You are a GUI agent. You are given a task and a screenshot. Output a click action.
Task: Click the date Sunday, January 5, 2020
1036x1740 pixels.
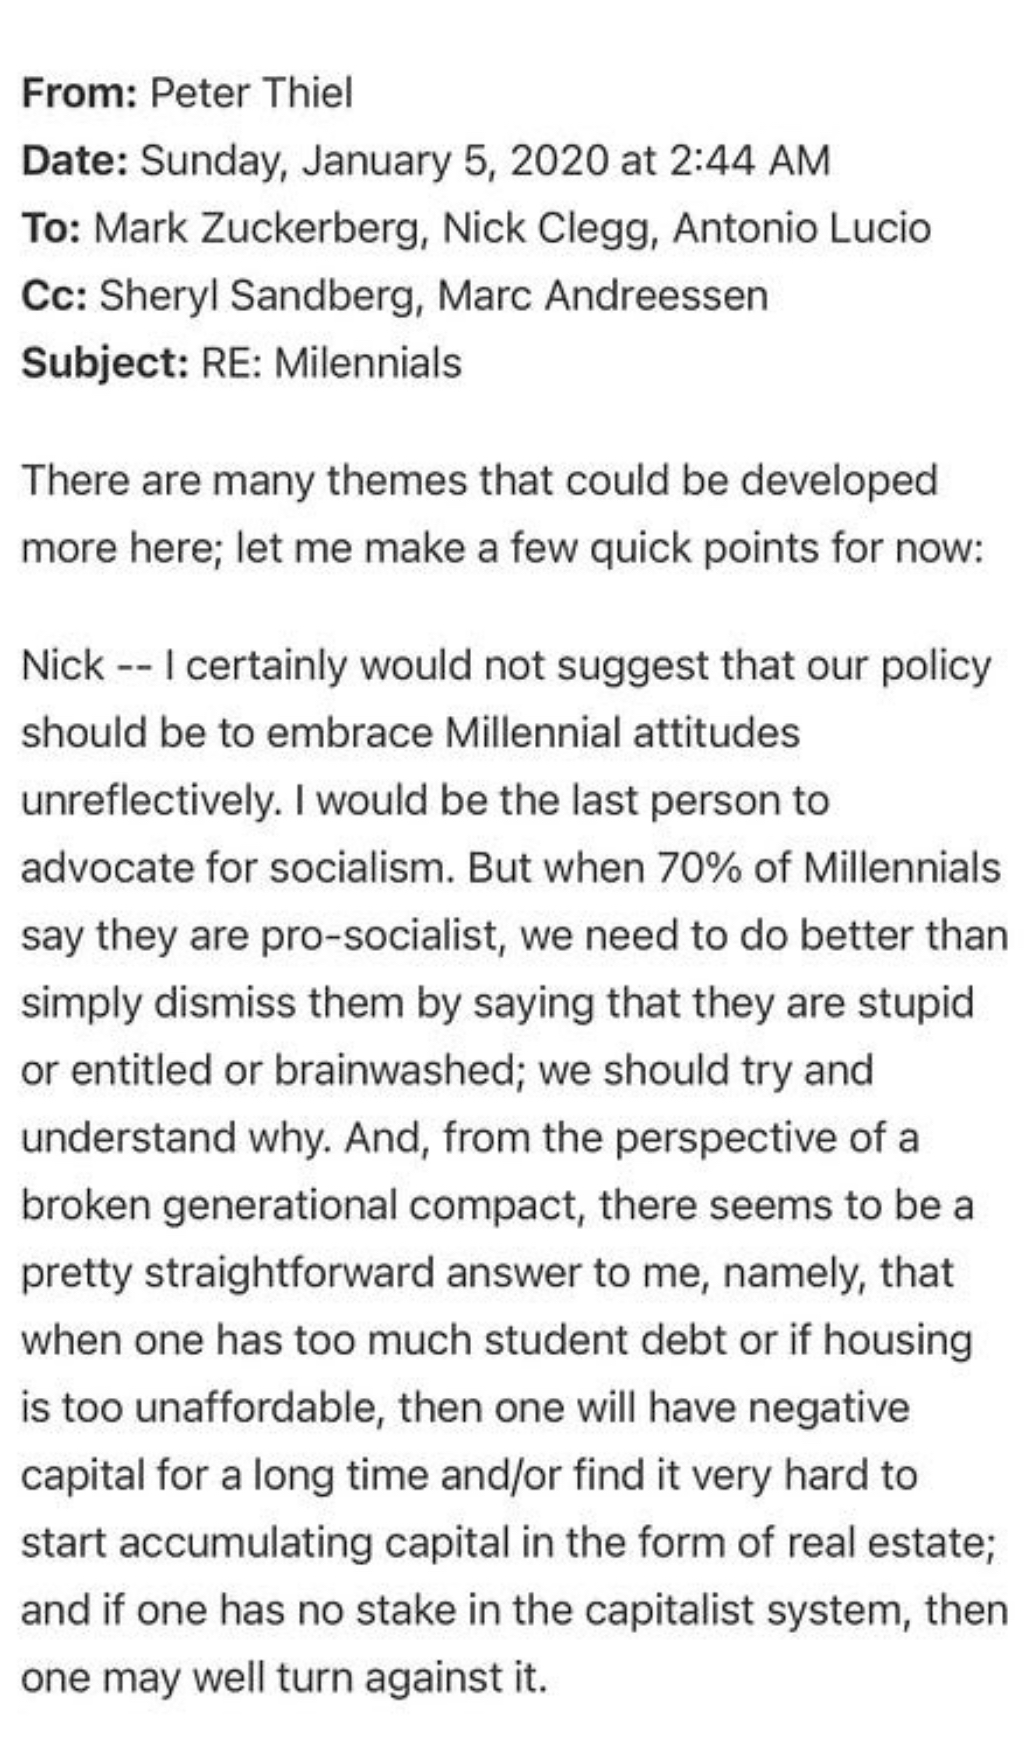374,161
